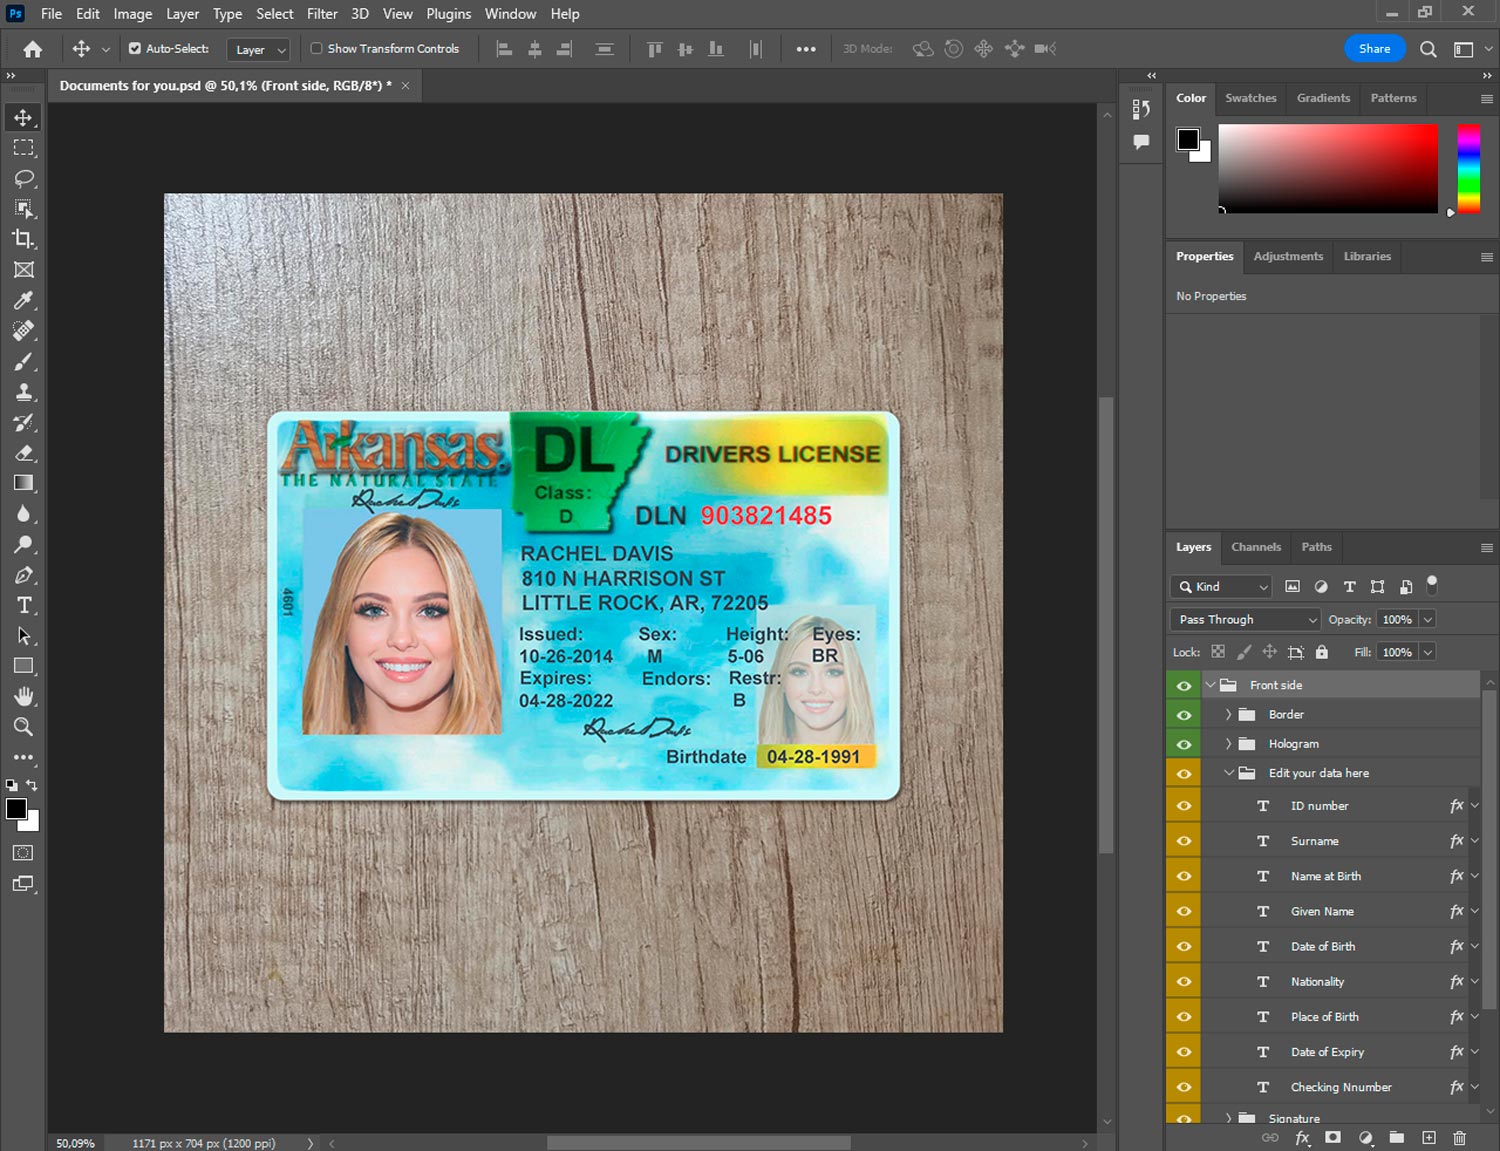Click the Share button
The height and width of the screenshot is (1151, 1500).
pos(1374,48)
